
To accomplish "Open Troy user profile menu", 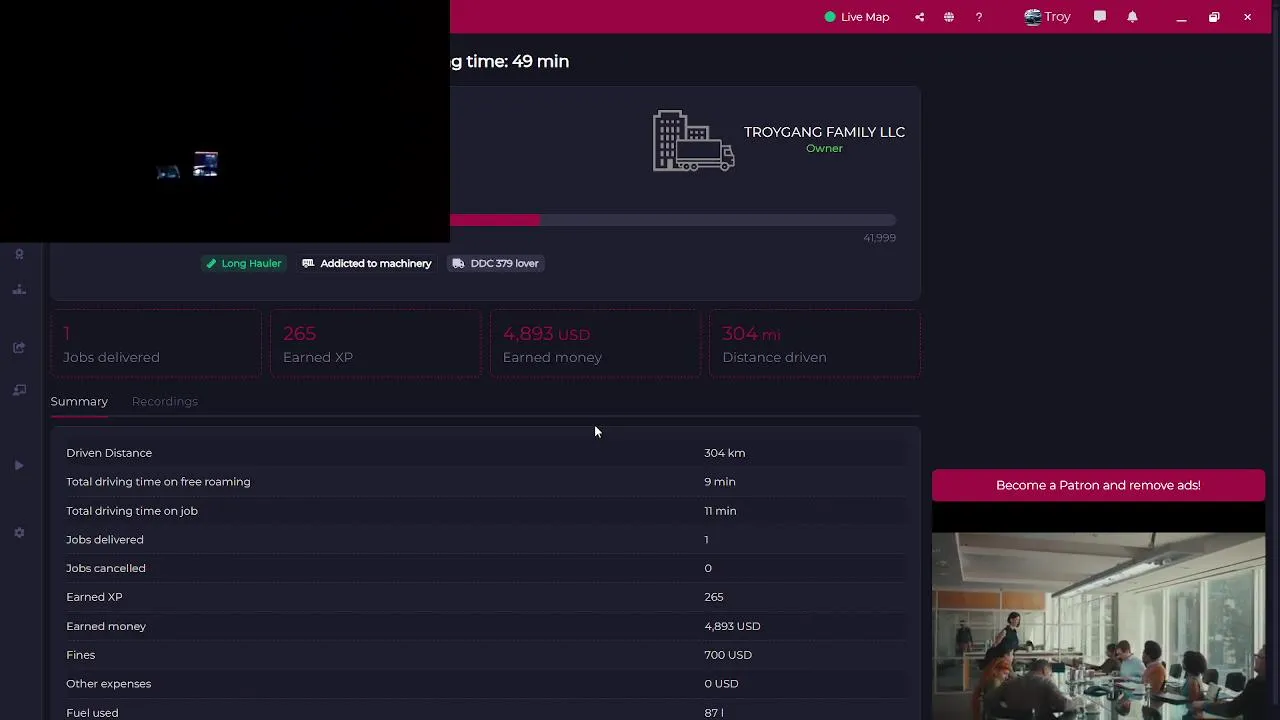I will coord(1047,17).
